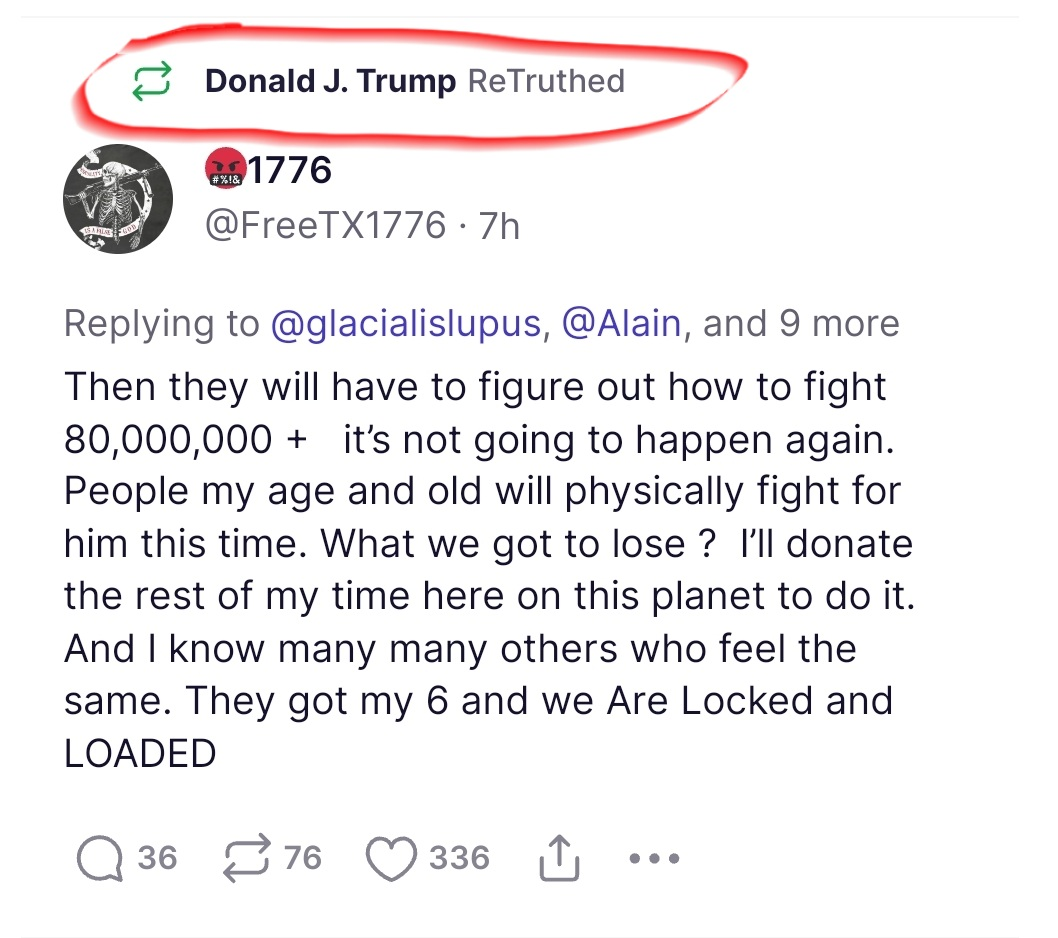The width and height of the screenshot is (1058, 938).
Task: Click the @FreeTX1776 handle
Action: pyautogui.click(x=325, y=225)
